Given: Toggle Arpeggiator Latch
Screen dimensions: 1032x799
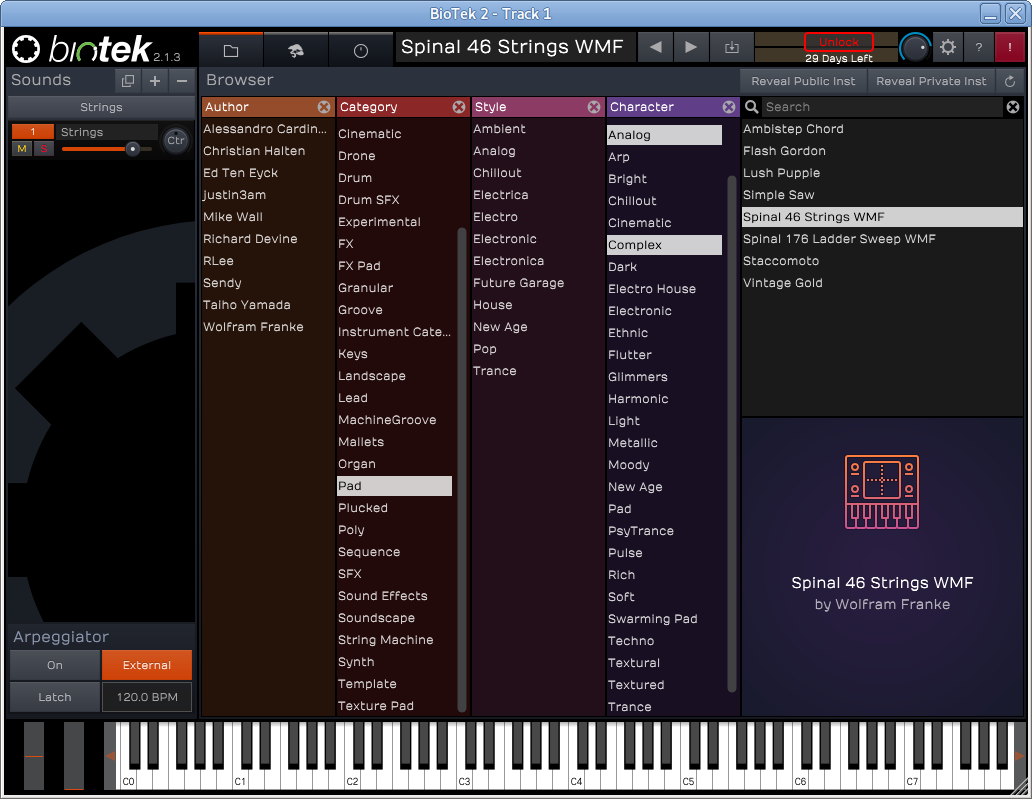Looking at the screenshot, I should (55, 697).
